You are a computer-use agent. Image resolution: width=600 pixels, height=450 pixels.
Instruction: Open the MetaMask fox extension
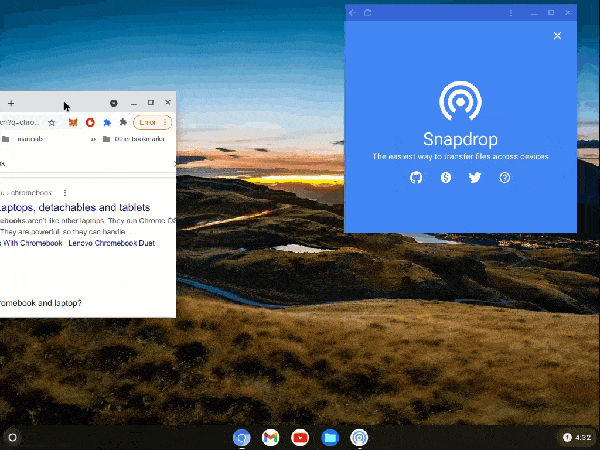[73, 122]
